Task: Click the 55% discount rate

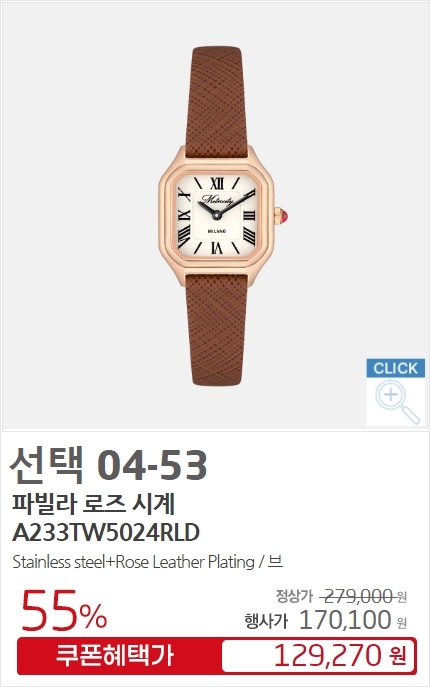Action: pyautogui.click(x=64, y=610)
